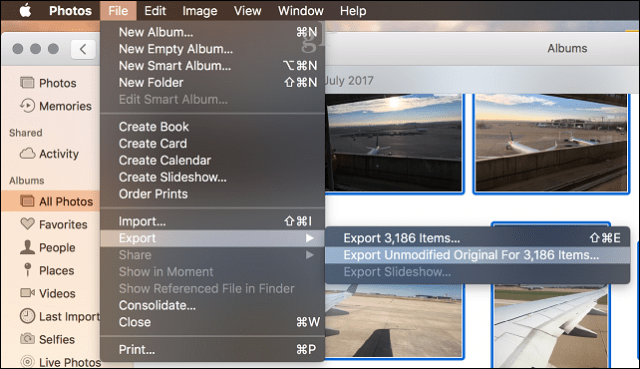Open the Apple menu icon
Screen dimensions: 640x369
point(25,11)
